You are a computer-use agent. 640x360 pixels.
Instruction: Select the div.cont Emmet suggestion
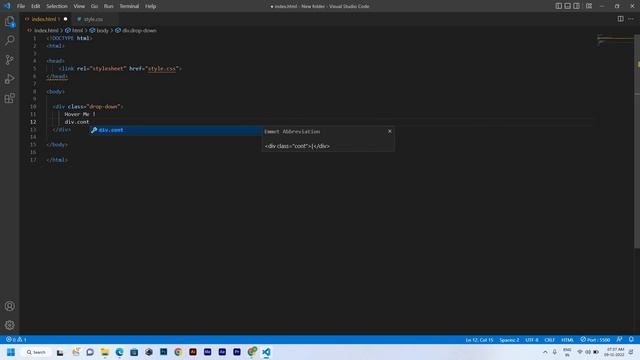[176, 130]
